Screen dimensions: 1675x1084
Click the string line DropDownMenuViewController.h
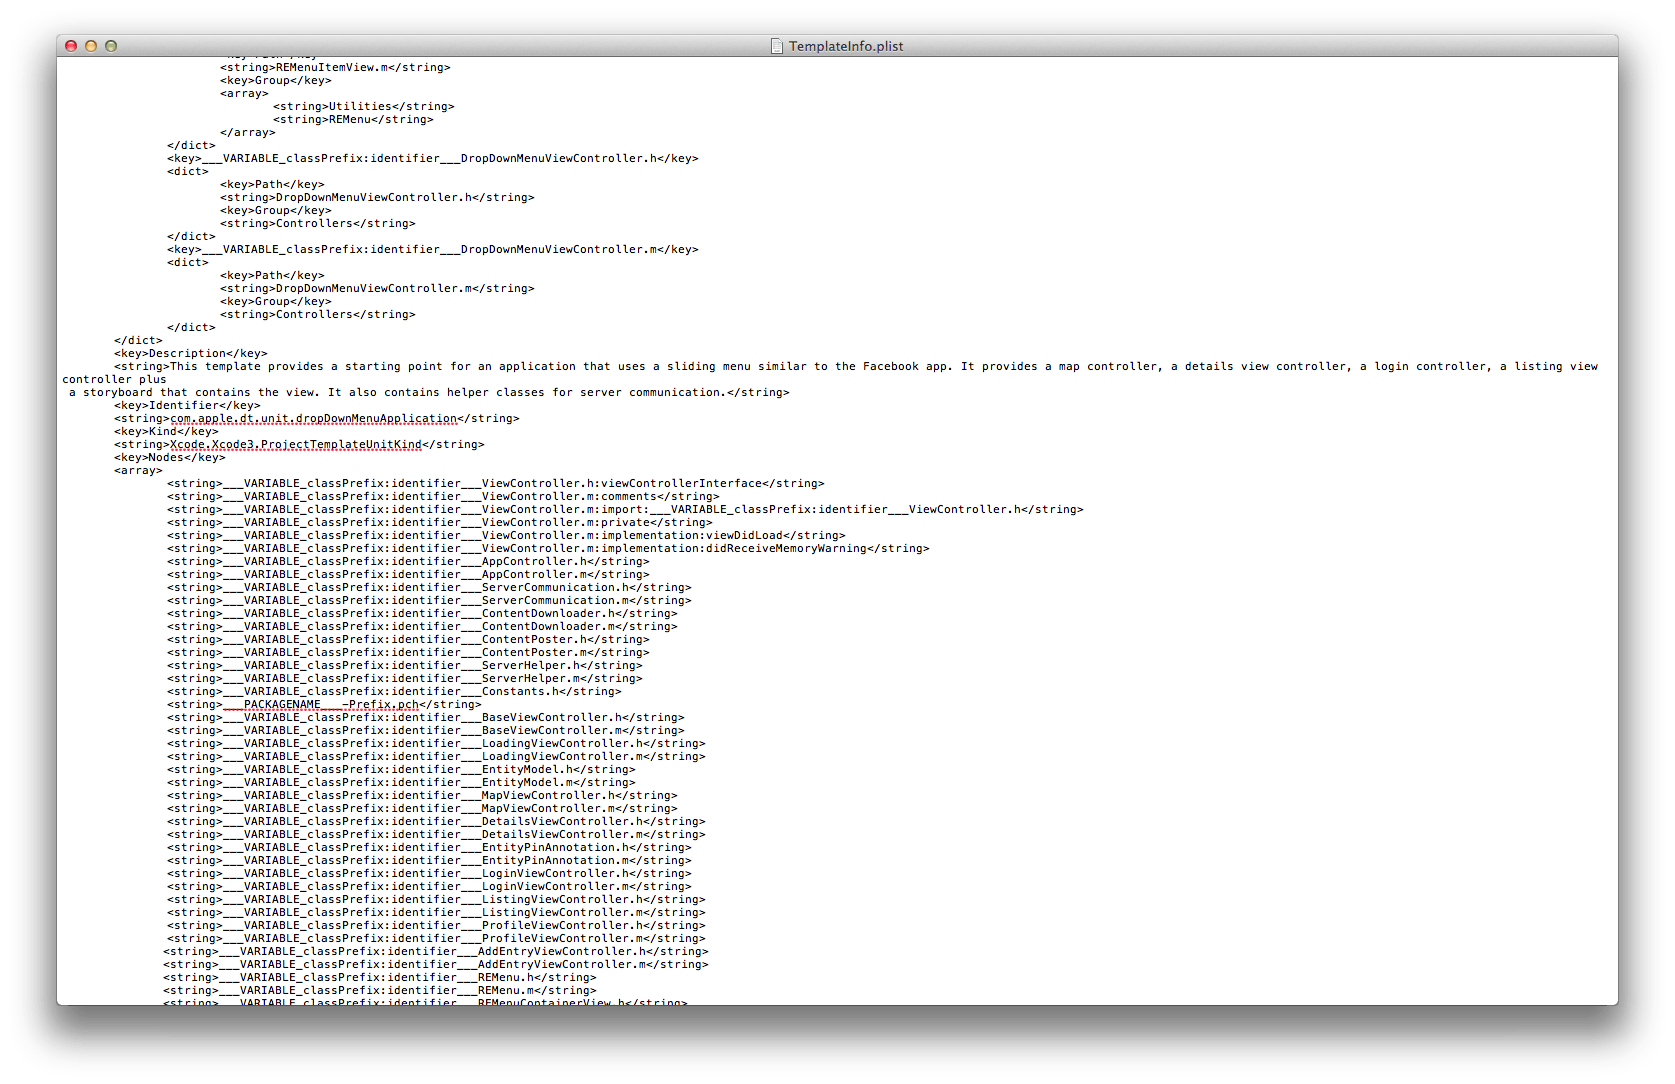coord(377,197)
